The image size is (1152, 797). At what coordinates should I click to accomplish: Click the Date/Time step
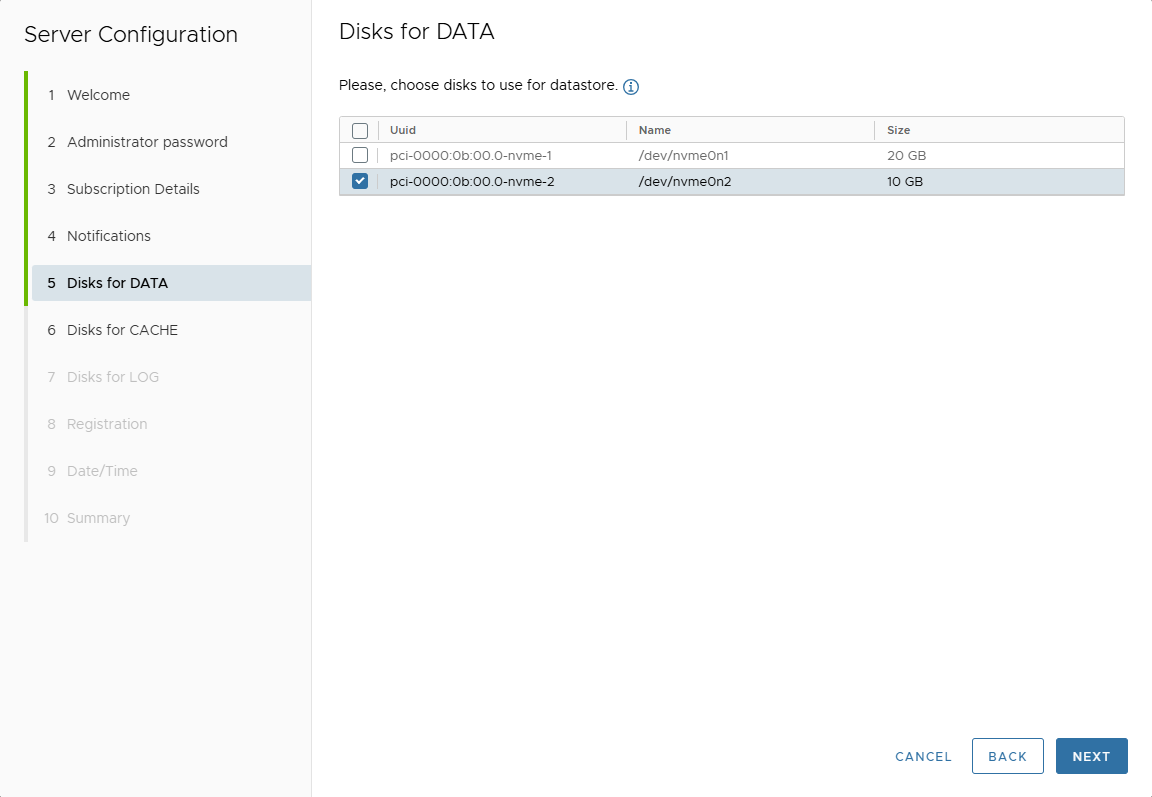pyautogui.click(x=98, y=470)
